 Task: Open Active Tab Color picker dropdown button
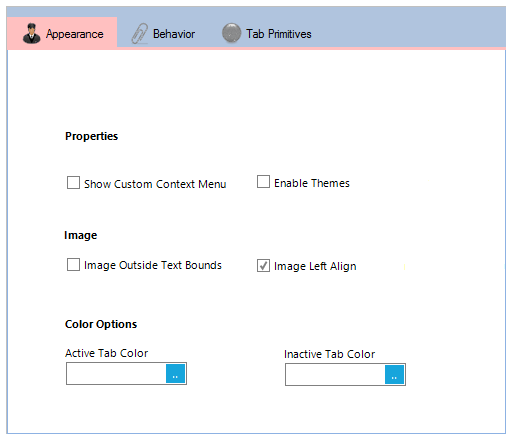[x=175, y=374]
